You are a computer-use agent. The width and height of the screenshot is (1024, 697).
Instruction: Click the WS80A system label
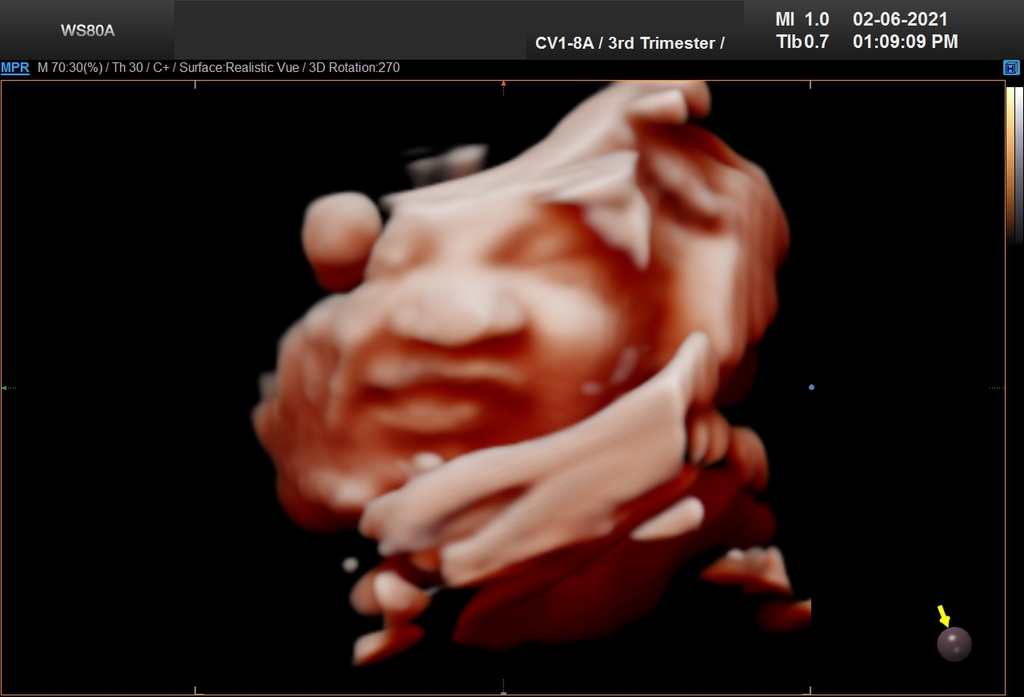(x=88, y=30)
